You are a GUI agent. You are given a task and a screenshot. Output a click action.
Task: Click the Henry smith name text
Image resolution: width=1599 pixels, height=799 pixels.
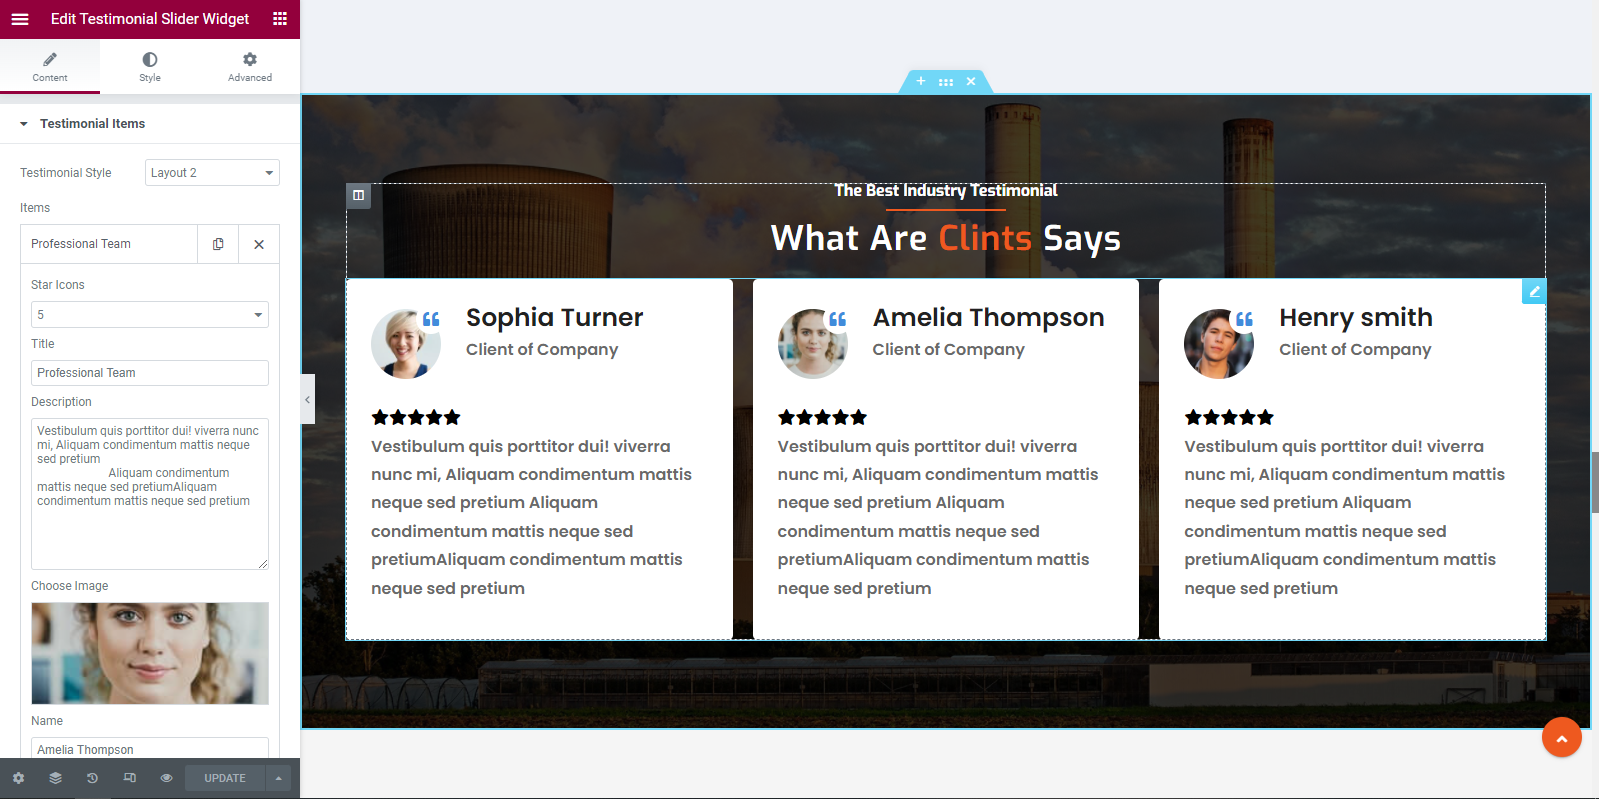[x=1356, y=318]
